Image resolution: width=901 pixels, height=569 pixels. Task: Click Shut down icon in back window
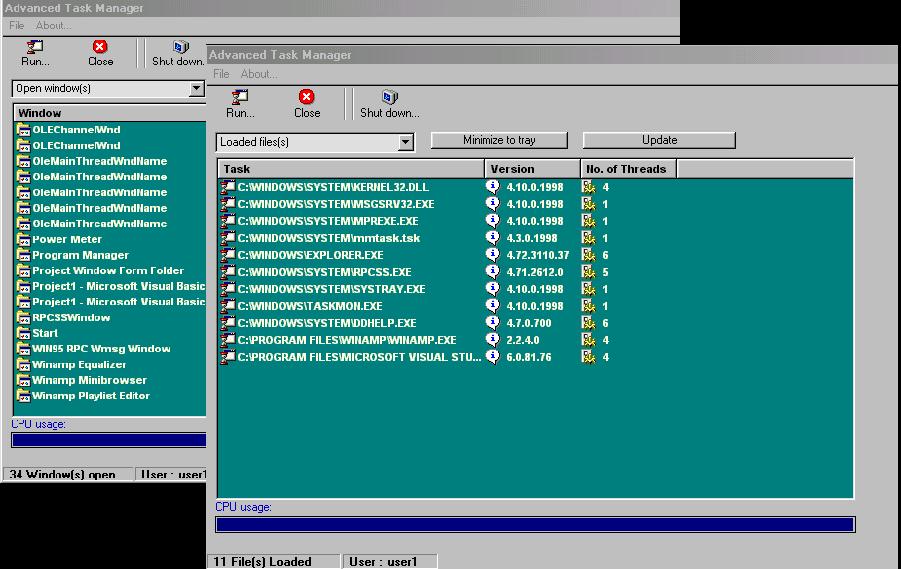(180, 47)
